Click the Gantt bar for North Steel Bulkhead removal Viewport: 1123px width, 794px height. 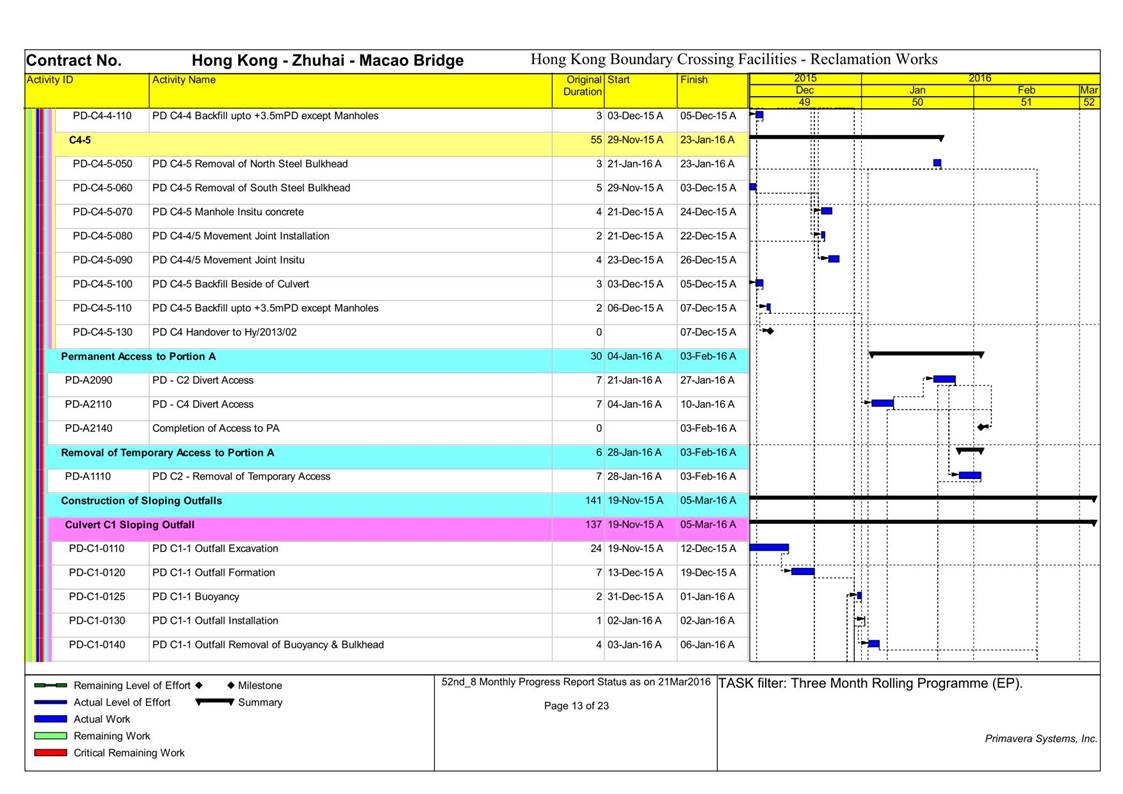938,163
